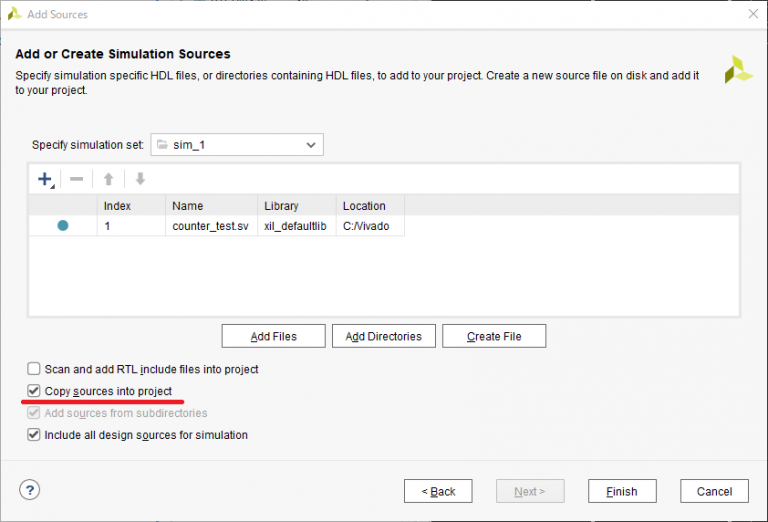Click the folder icon in sim_1 dropdown

click(163, 145)
